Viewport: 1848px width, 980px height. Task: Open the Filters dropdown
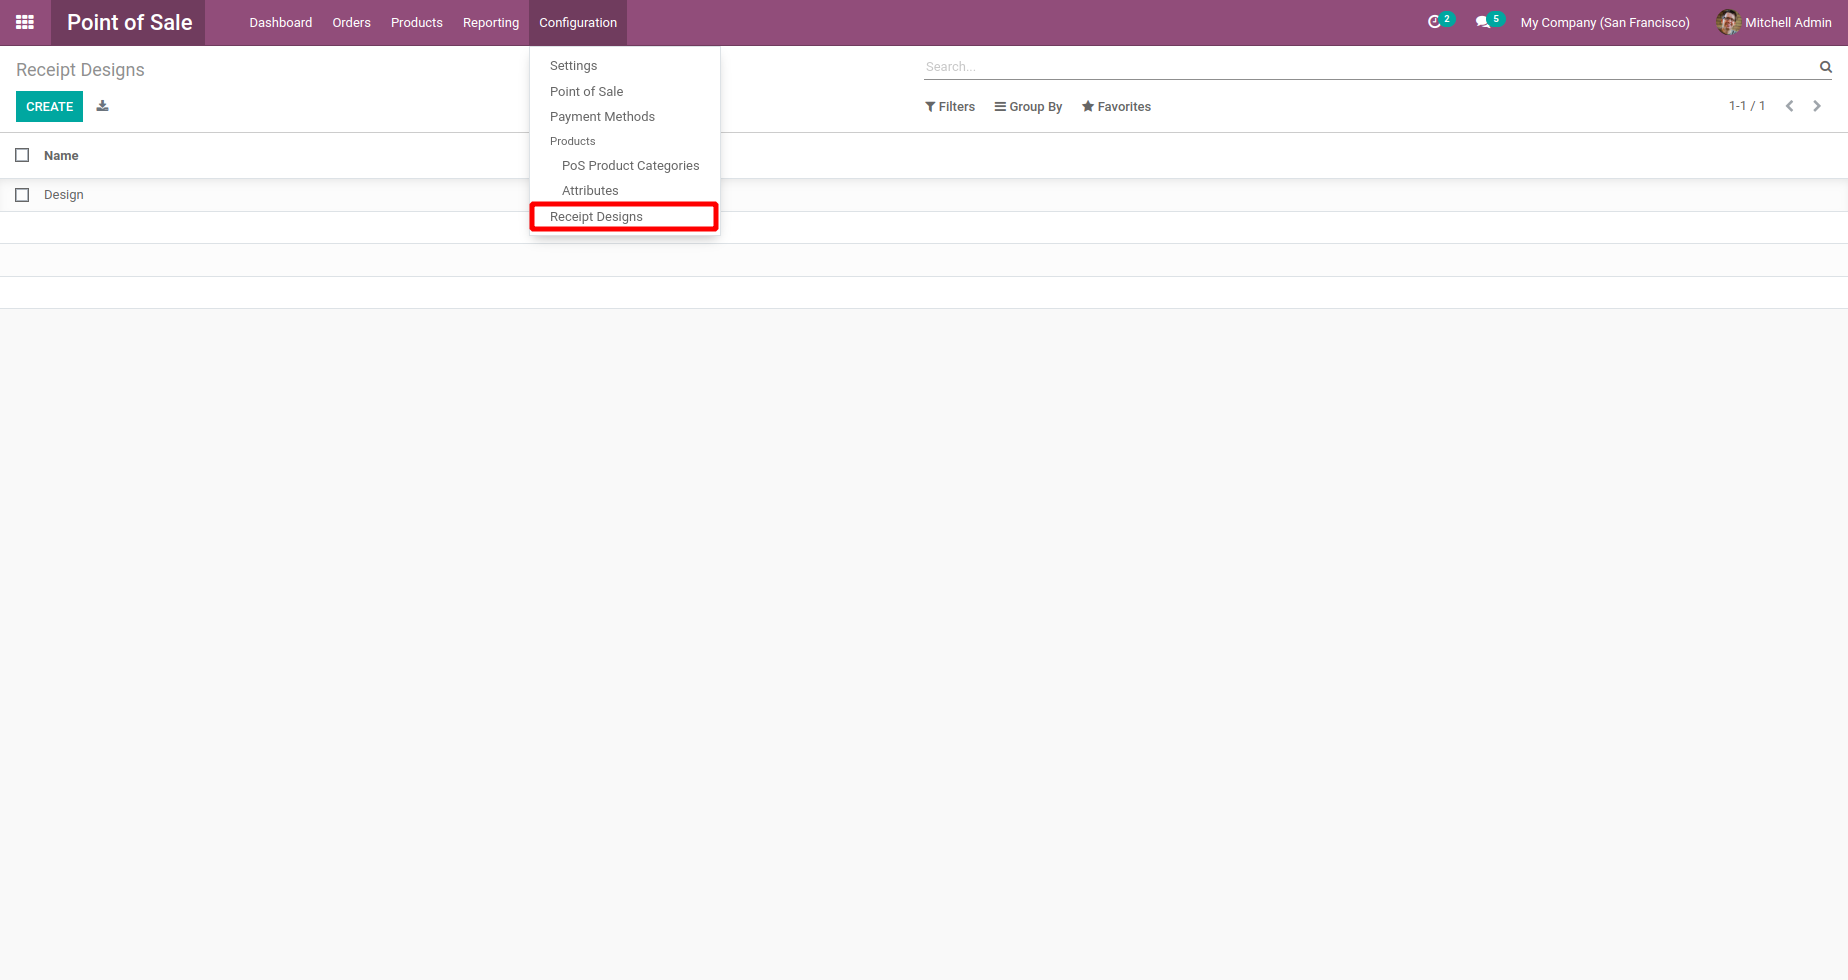tap(950, 107)
